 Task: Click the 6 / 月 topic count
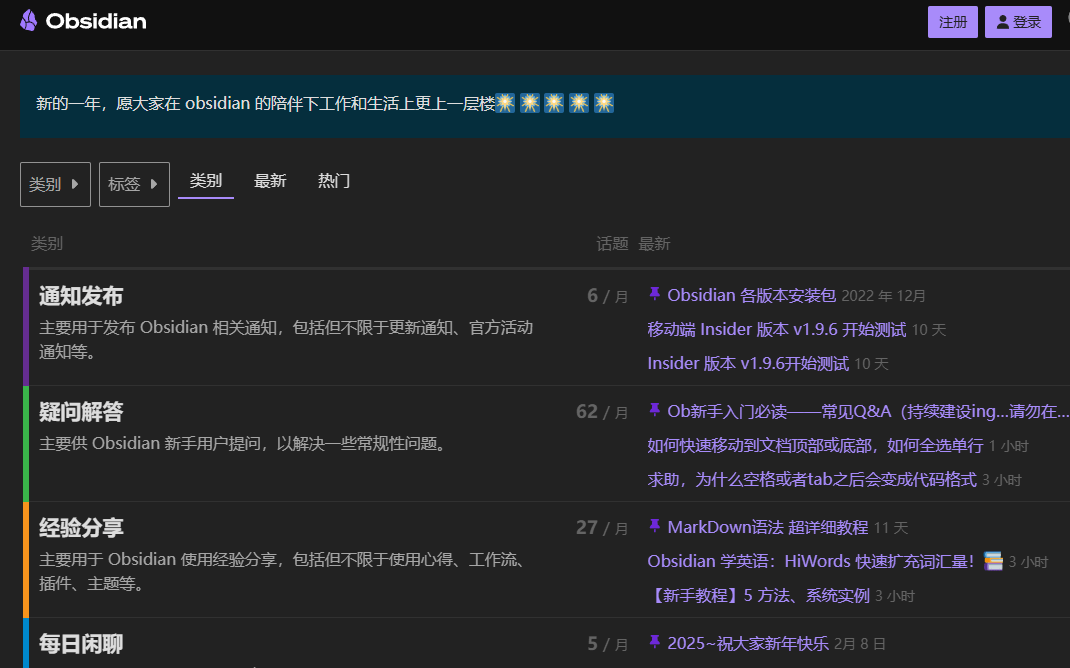pos(607,296)
